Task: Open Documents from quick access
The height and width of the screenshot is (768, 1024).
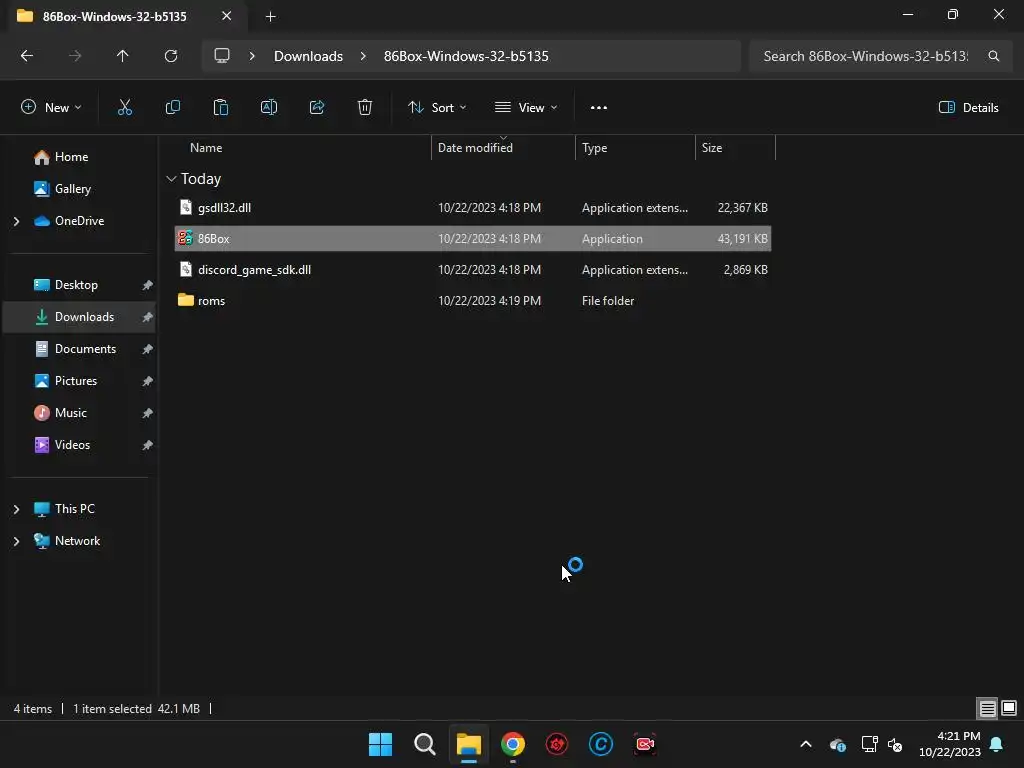Action: click(x=86, y=349)
